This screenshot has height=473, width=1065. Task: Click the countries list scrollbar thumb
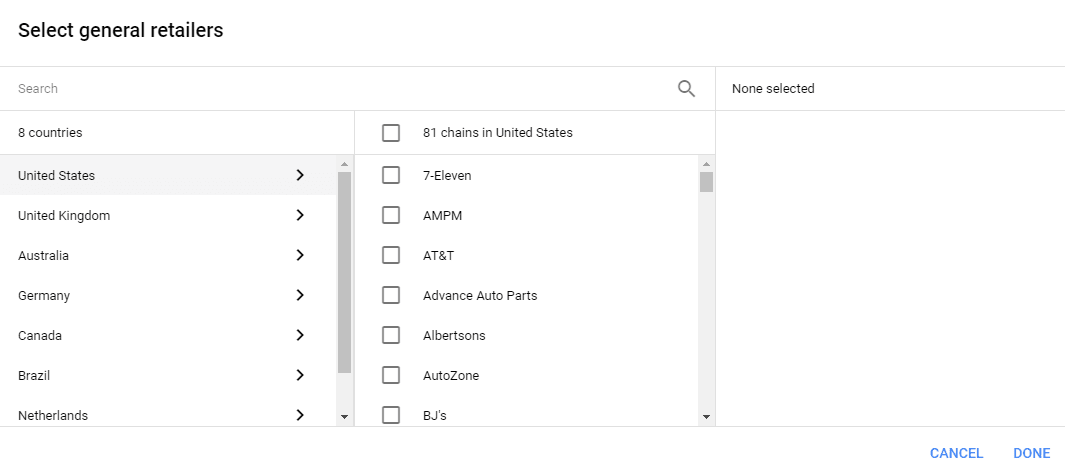tap(344, 273)
